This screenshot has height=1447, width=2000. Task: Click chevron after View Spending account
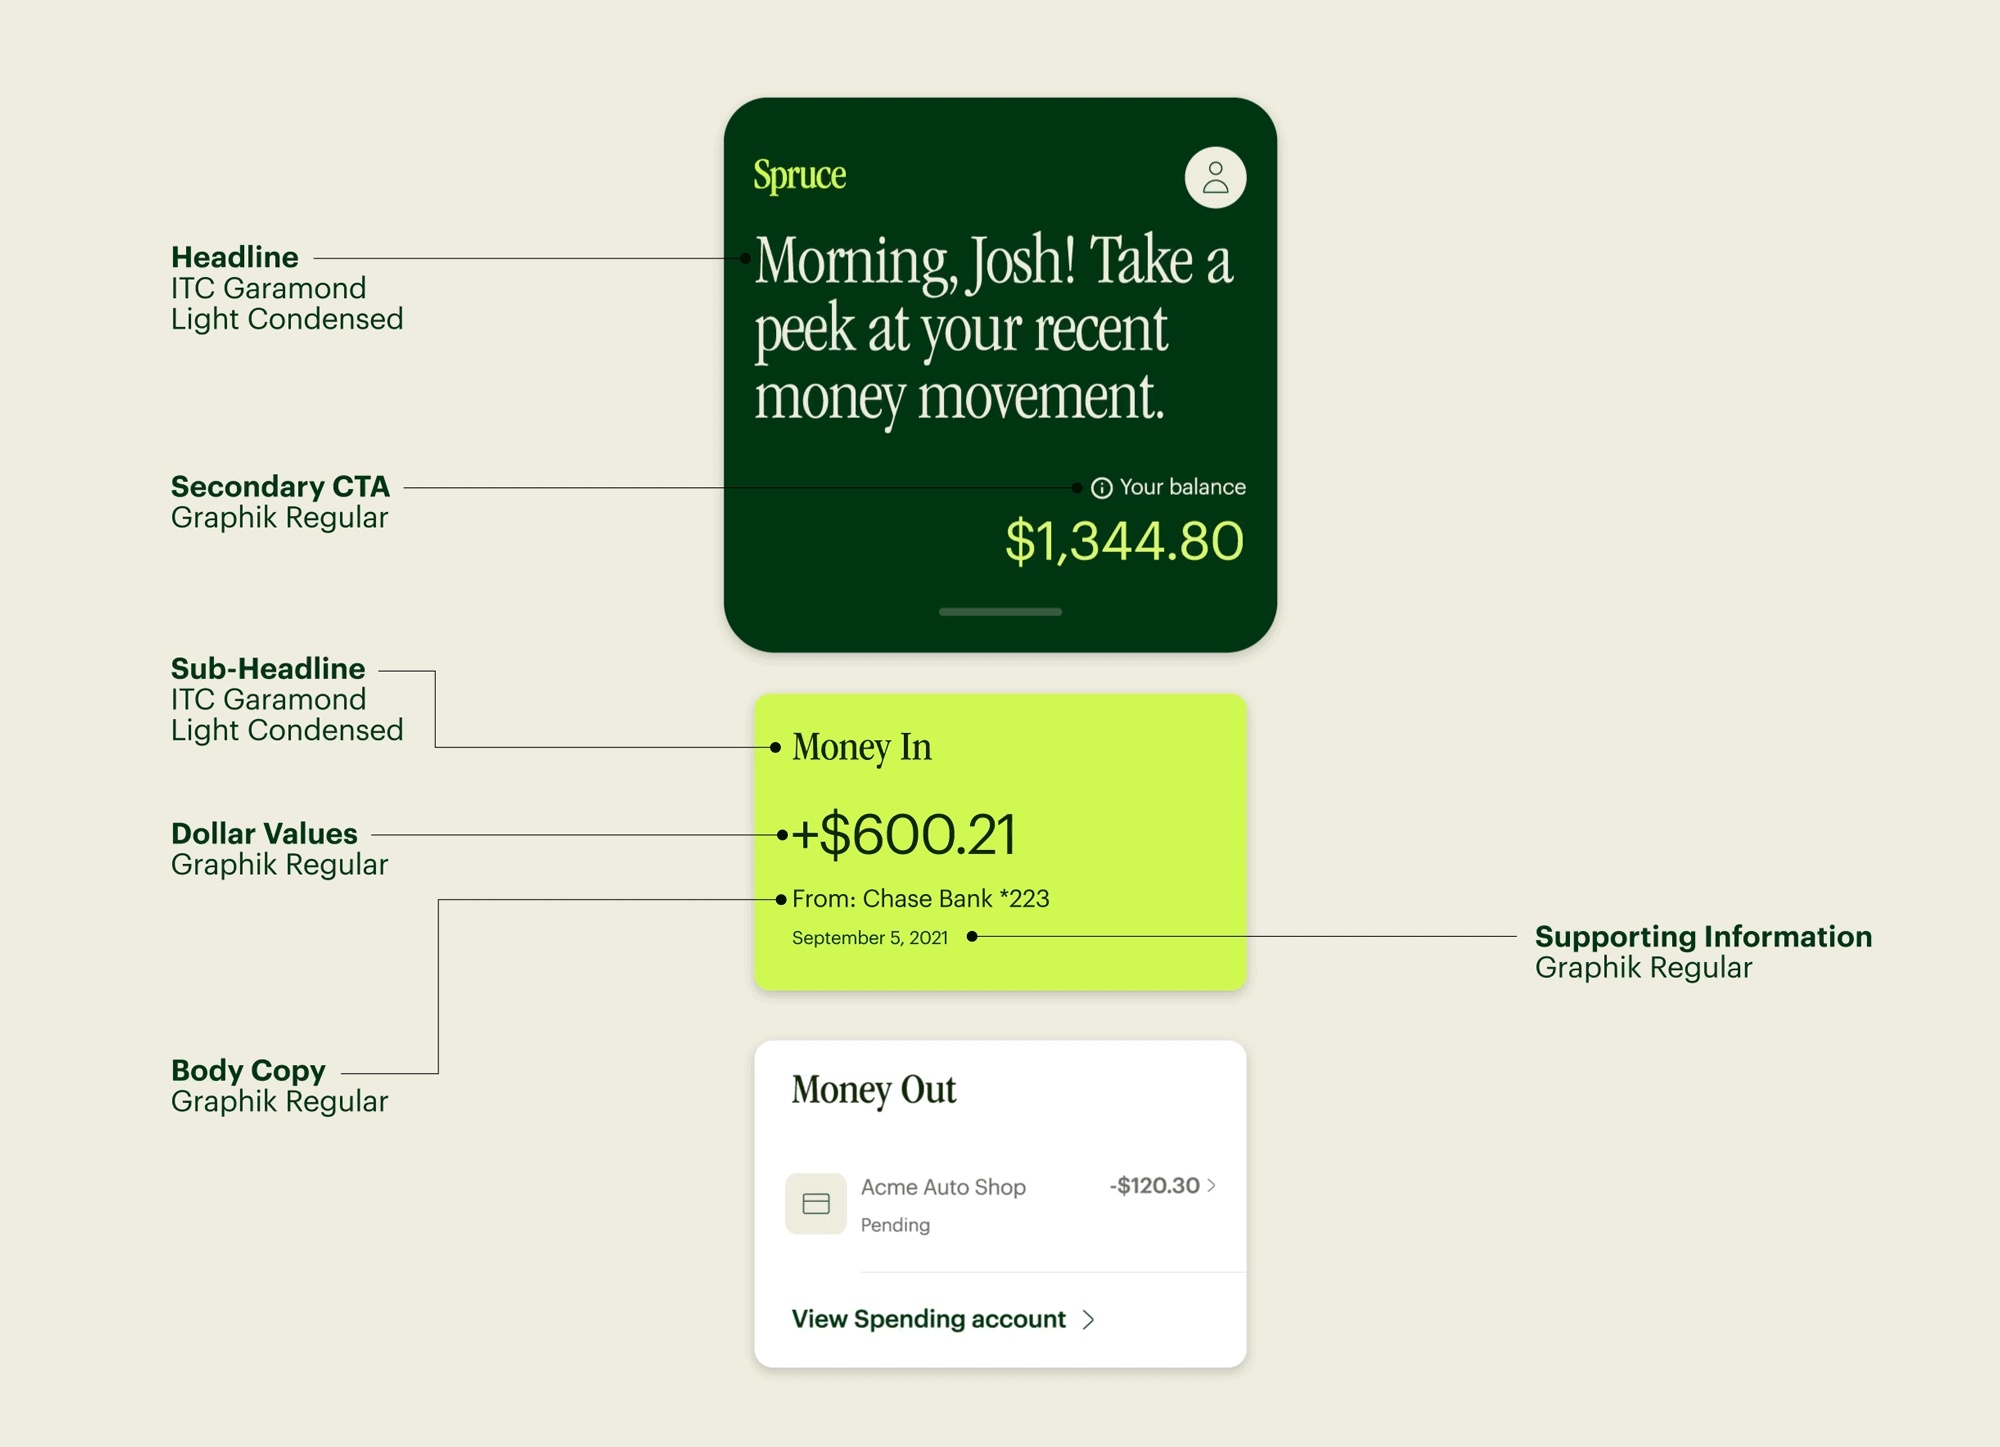click(1089, 1320)
